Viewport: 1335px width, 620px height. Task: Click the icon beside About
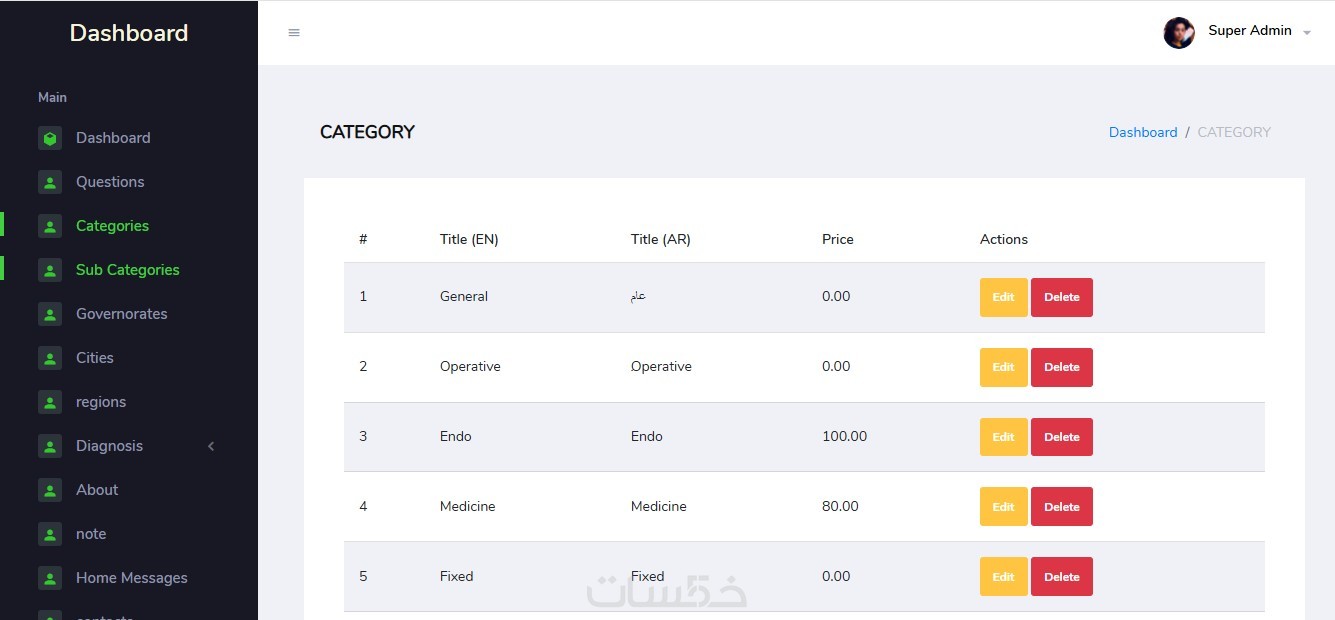(50, 490)
